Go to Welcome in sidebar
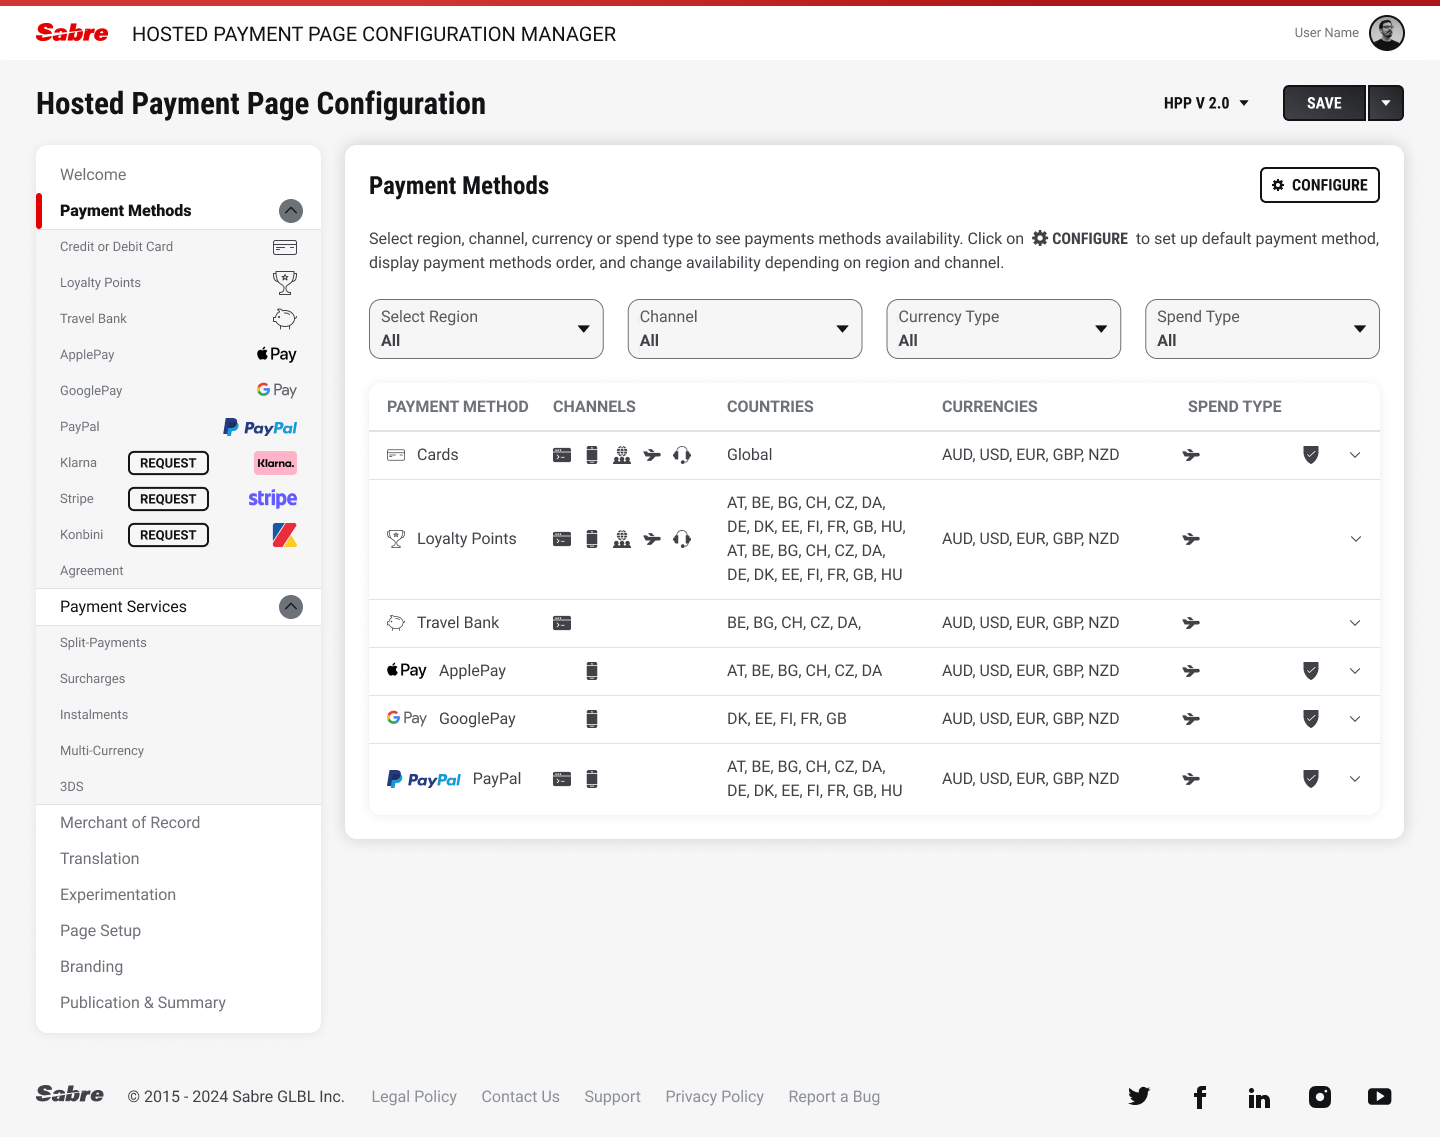This screenshot has height=1137, width=1440. click(x=93, y=175)
